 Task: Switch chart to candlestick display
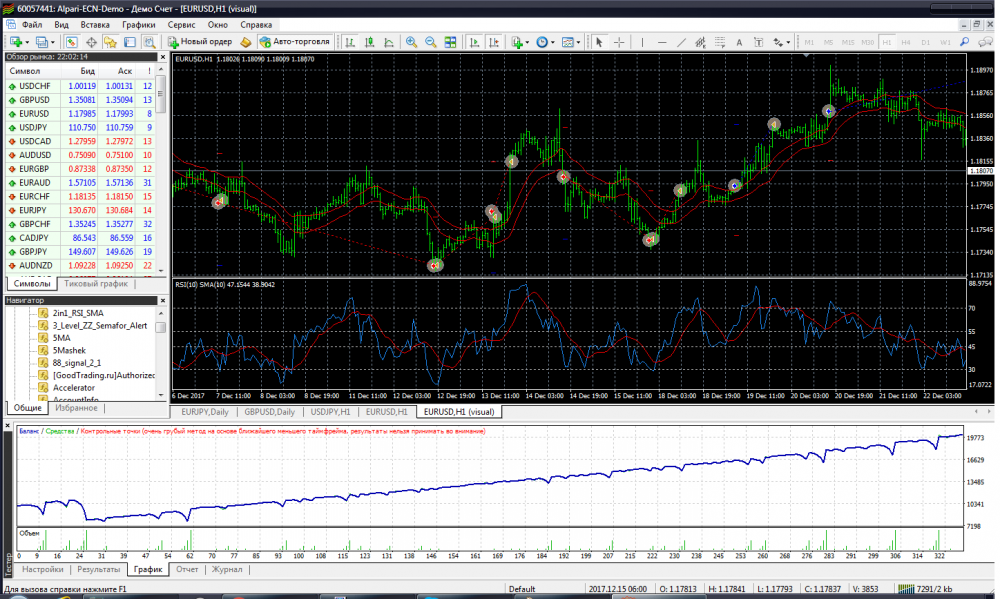(369, 42)
